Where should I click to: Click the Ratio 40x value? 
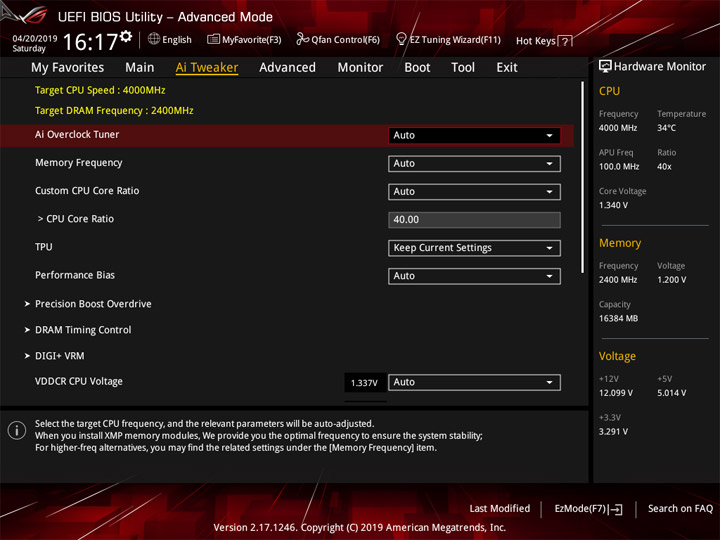coord(664,167)
